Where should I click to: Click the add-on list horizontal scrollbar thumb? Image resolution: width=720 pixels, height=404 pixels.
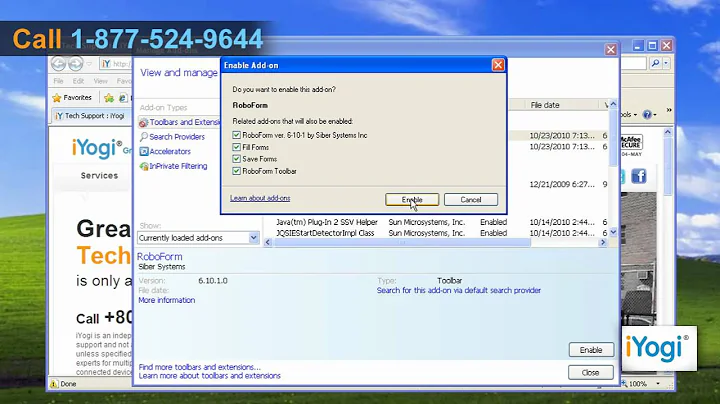tap(402, 242)
